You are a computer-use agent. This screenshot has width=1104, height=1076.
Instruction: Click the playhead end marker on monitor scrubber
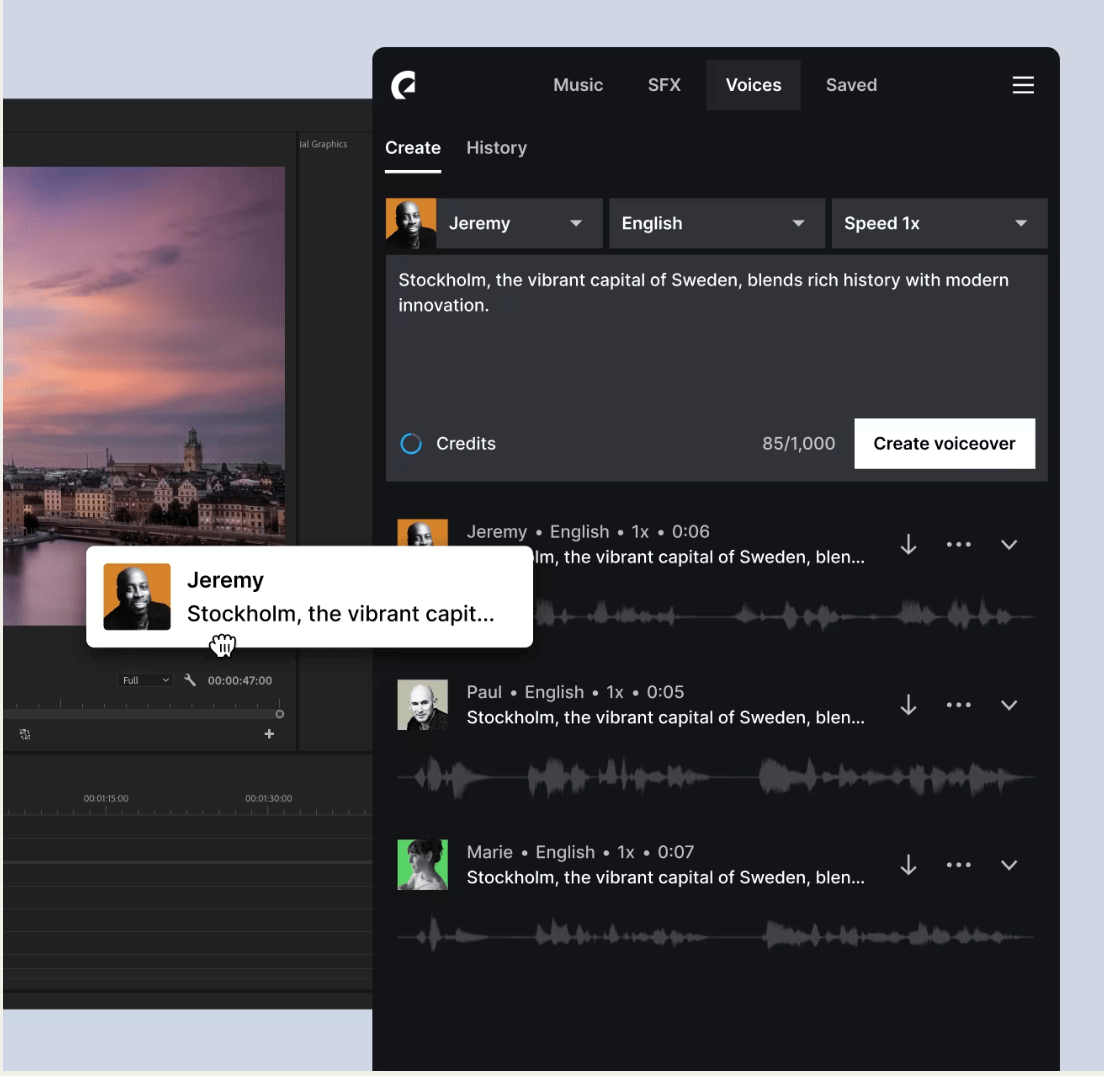pyautogui.click(x=280, y=714)
